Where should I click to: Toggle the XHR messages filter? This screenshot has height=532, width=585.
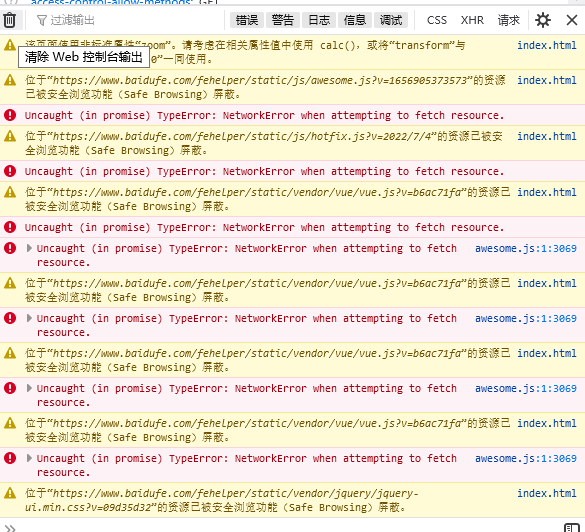[472, 20]
